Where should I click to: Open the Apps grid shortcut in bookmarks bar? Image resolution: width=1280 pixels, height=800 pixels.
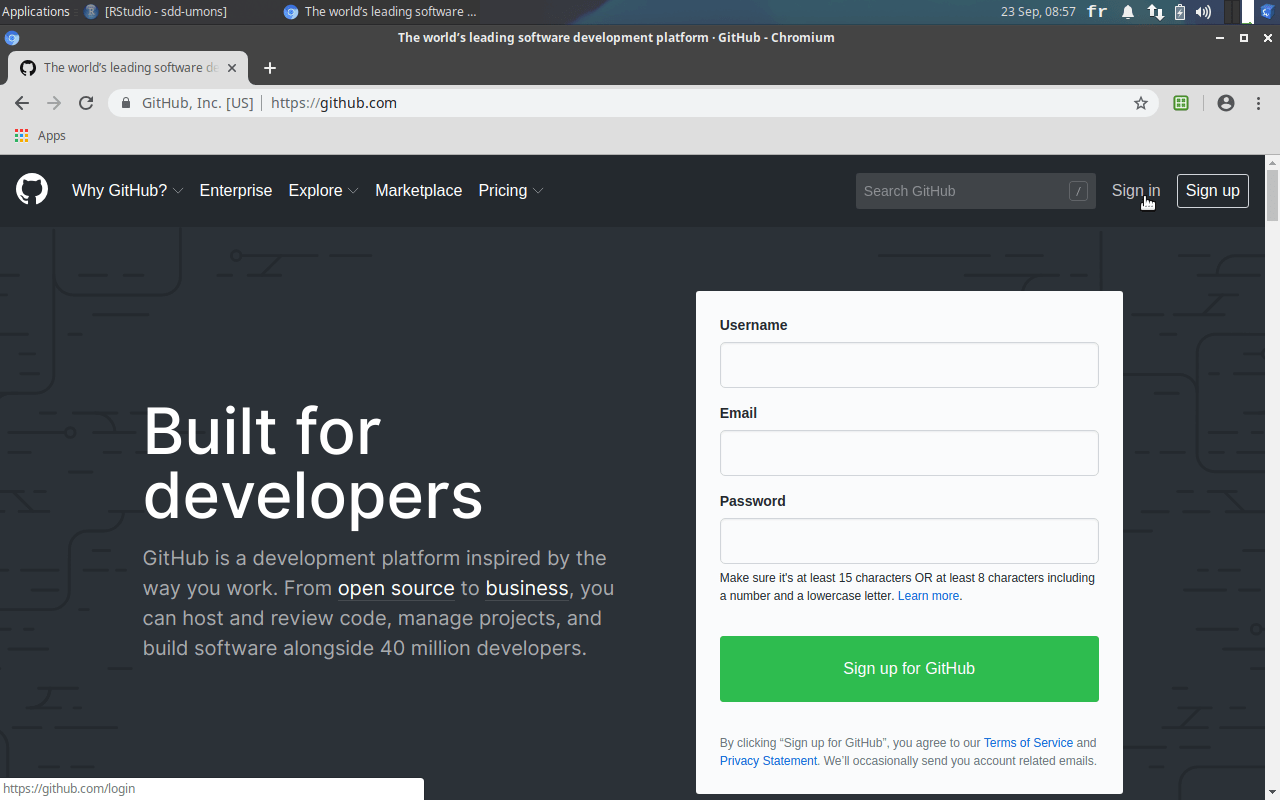40,136
